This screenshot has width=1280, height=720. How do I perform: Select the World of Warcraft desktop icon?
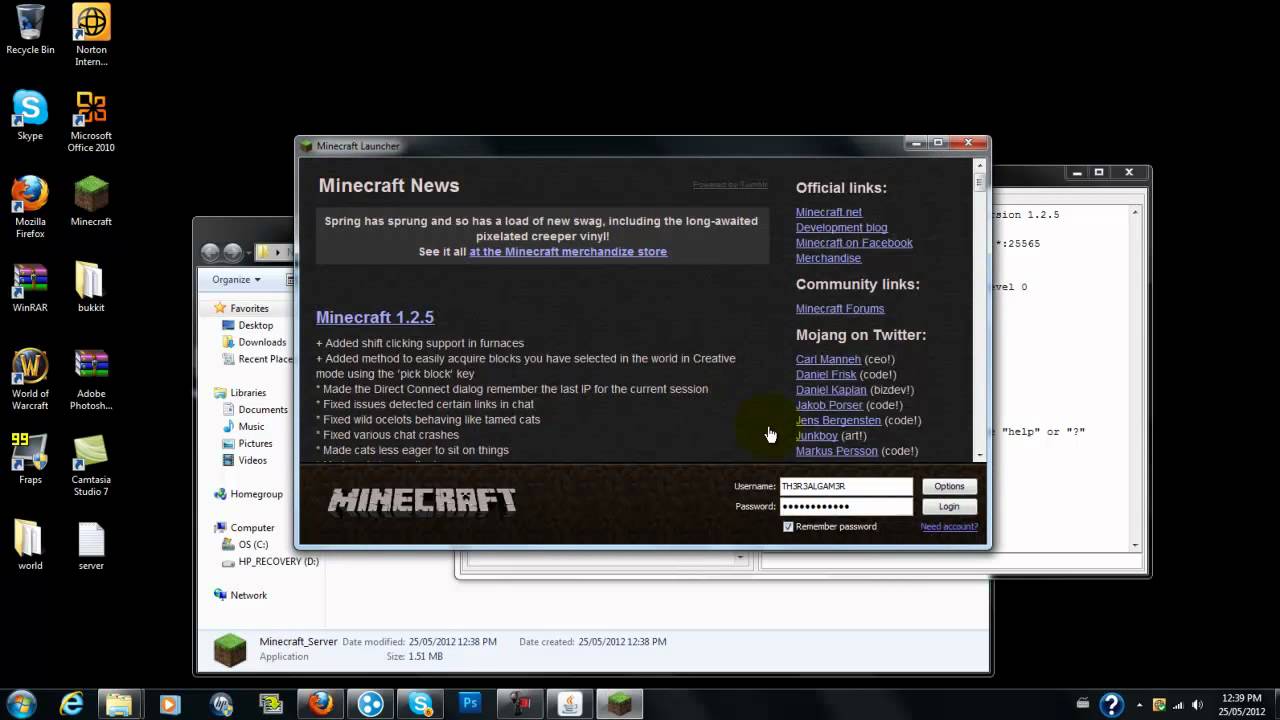point(30,380)
